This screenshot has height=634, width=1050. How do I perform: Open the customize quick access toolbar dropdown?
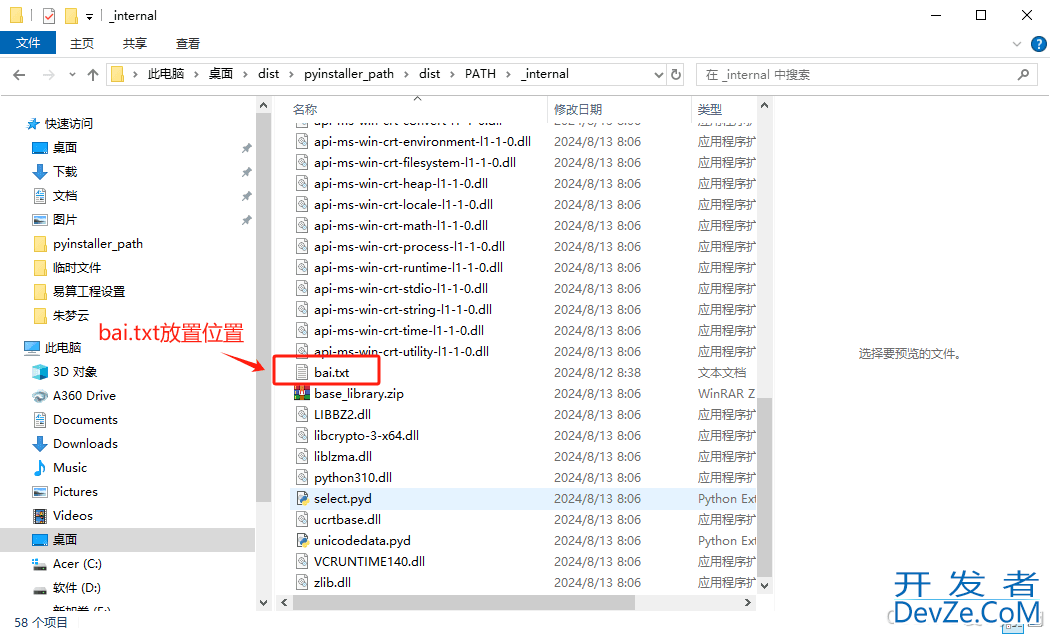[89, 17]
